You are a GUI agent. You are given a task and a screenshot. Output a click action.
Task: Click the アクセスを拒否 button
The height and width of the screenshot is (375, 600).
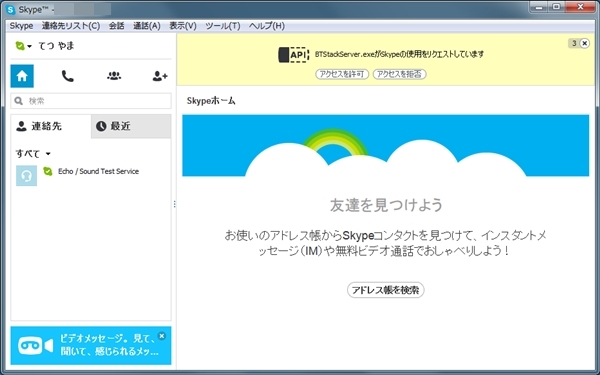pos(399,74)
